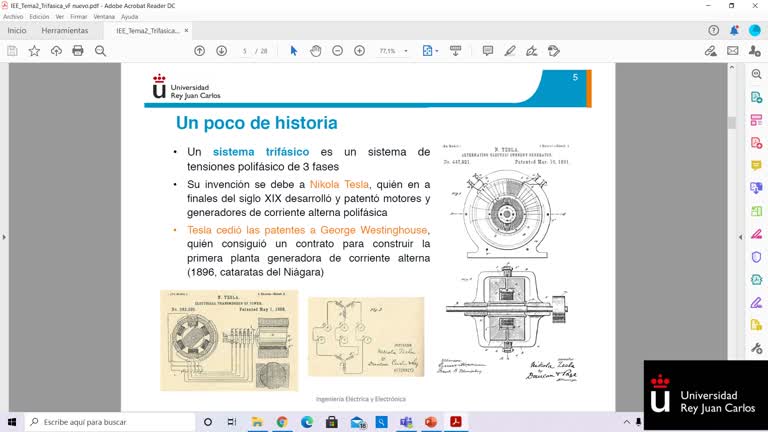Open PowerPoint from taskbar
Screen dimensions: 768x432
pyautogui.click(x=431, y=422)
